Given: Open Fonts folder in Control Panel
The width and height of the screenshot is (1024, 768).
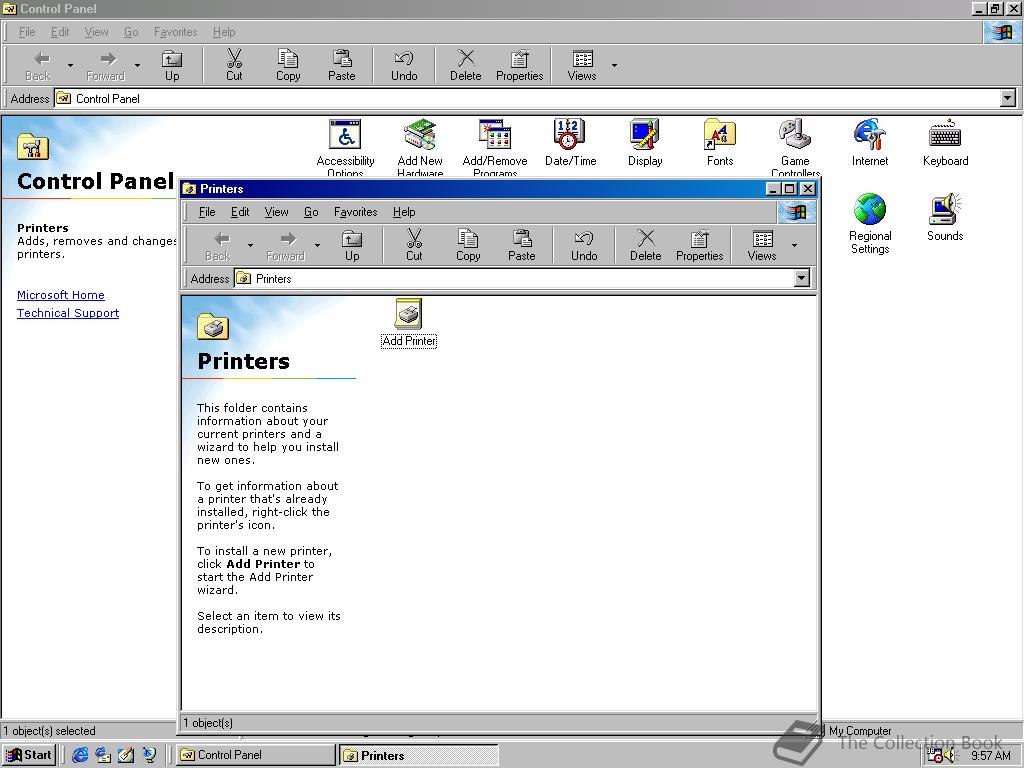Looking at the screenshot, I should pyautogui.click(x=720, y=143).
